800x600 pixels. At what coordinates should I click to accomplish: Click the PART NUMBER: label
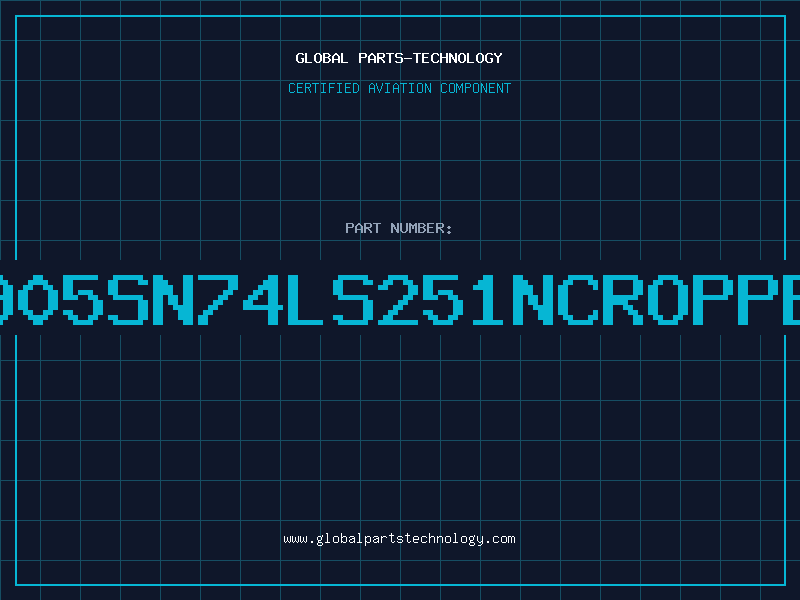398,228
